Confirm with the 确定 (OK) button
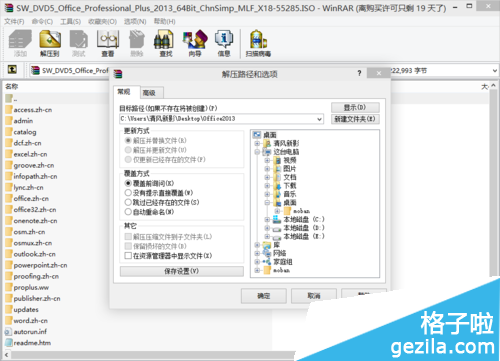The height and width of the screenshot is (361, 500). coord(264,296)
